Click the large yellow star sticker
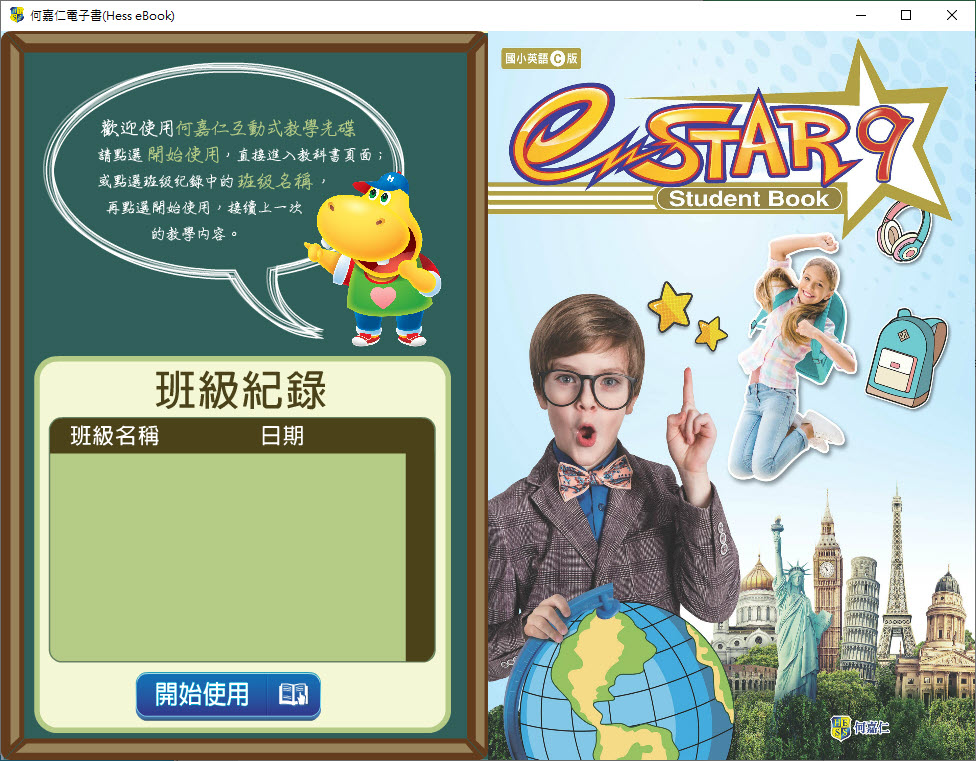The image size is (976, 761). [669, 305]
